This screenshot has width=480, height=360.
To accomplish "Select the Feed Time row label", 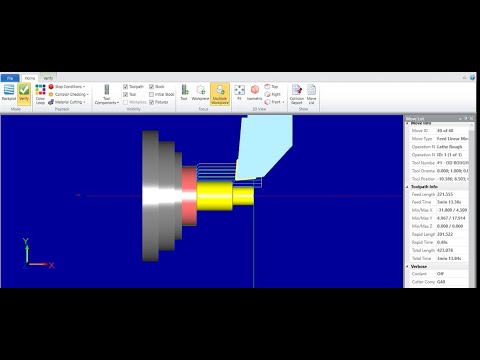I will tap(421, 202).
